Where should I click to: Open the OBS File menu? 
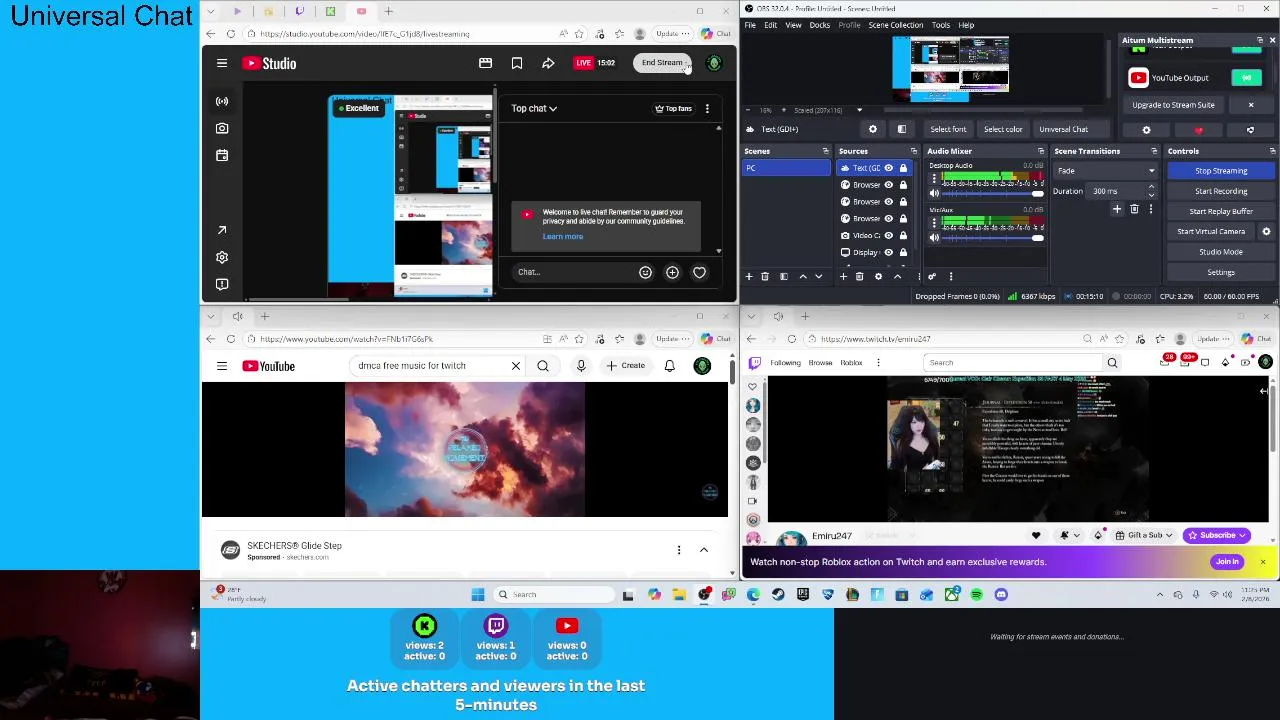(x=750, y=25)
